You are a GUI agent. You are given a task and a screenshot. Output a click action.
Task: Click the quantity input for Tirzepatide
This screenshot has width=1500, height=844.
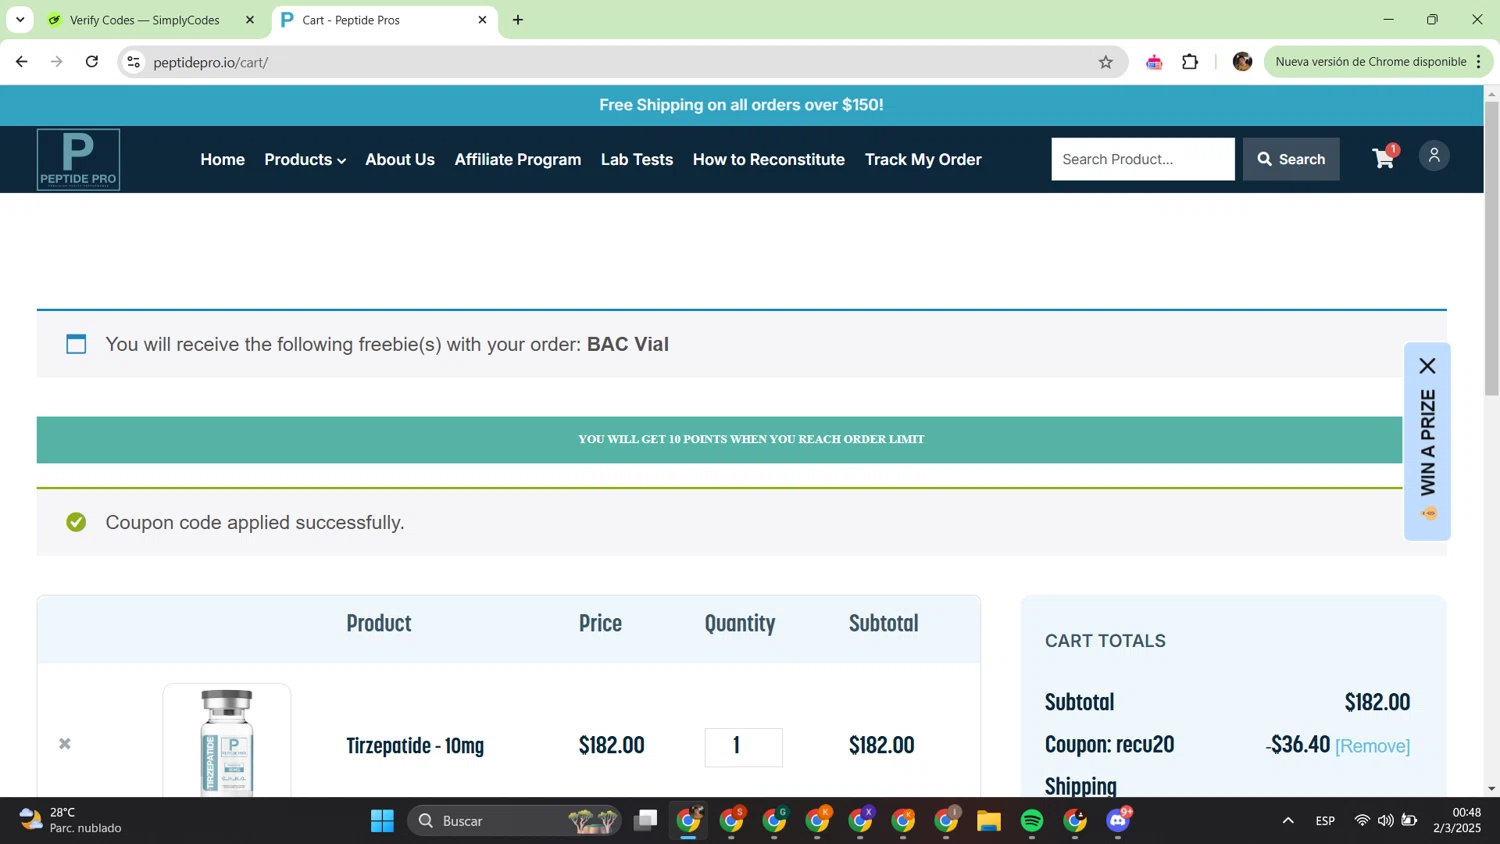[744, 747]
